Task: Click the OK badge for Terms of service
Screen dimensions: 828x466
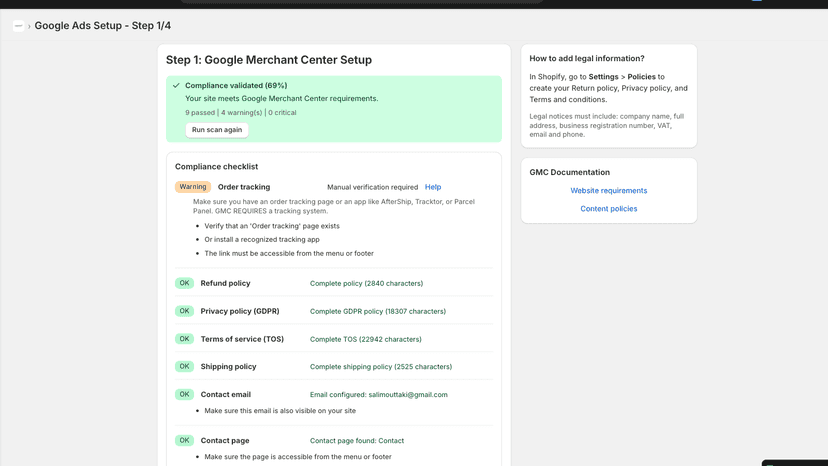Action: (x=184, y=339)
